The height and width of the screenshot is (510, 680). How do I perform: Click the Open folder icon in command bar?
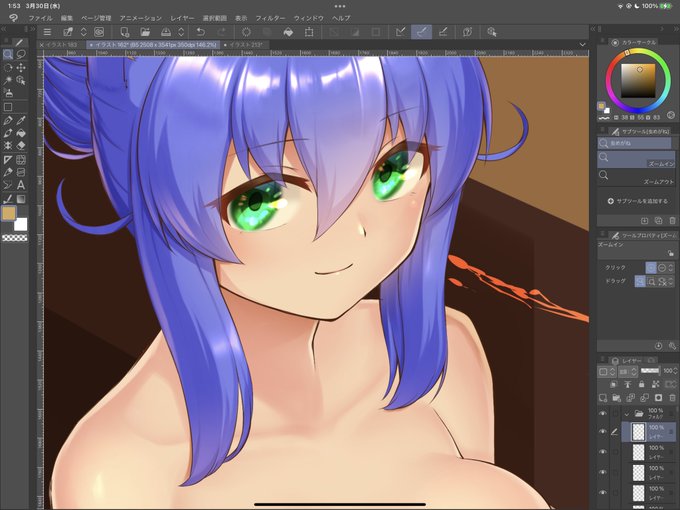click(x=145, y=32)
